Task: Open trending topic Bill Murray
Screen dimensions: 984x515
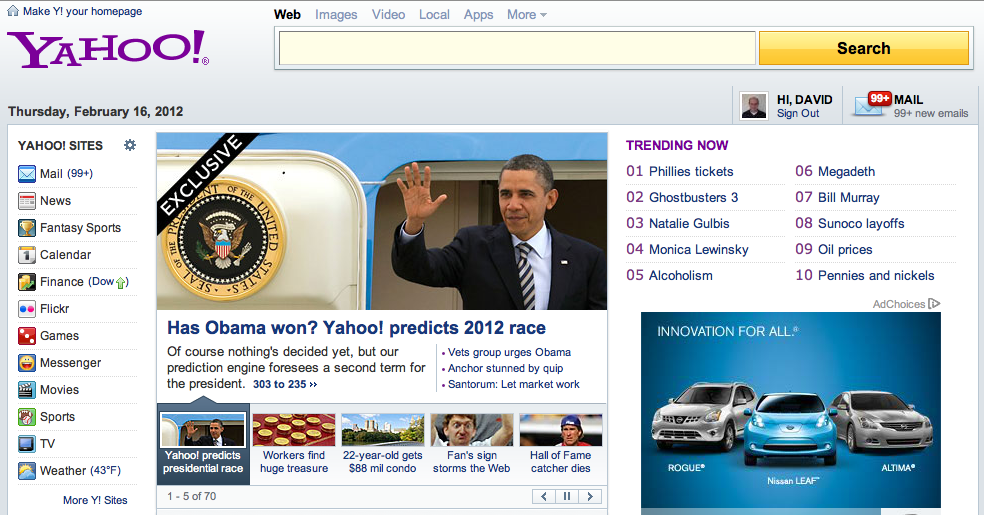Action: [x=848, y=198]
